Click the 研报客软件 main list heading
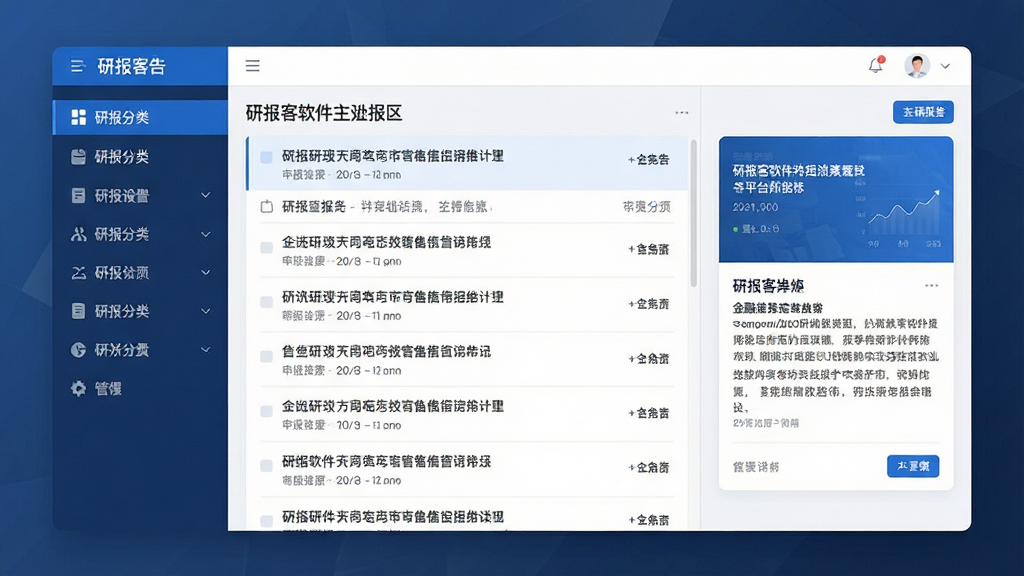The width and height of the screenshot is (1024, 576). click(x=324, y=113)
